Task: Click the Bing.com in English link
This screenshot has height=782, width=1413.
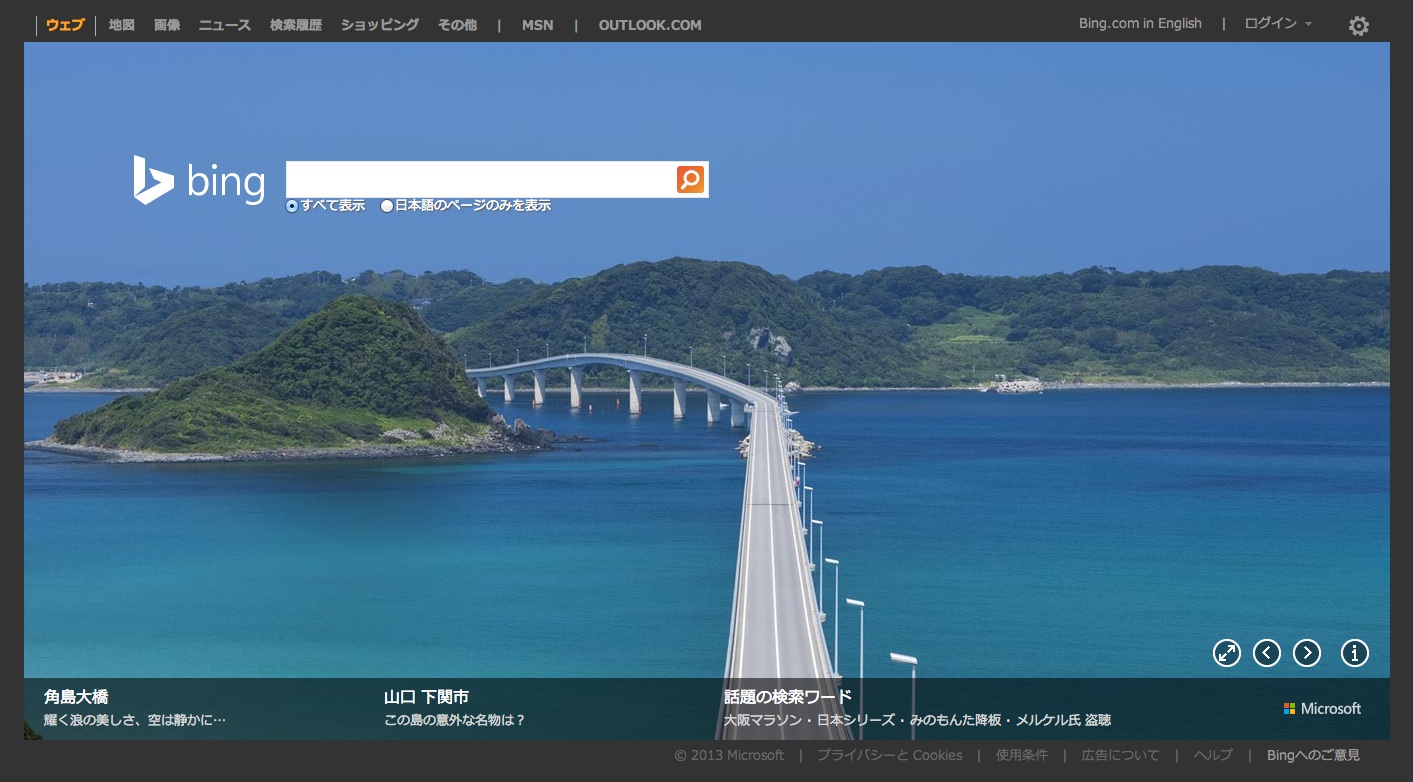Action: tap(1139, 24)
